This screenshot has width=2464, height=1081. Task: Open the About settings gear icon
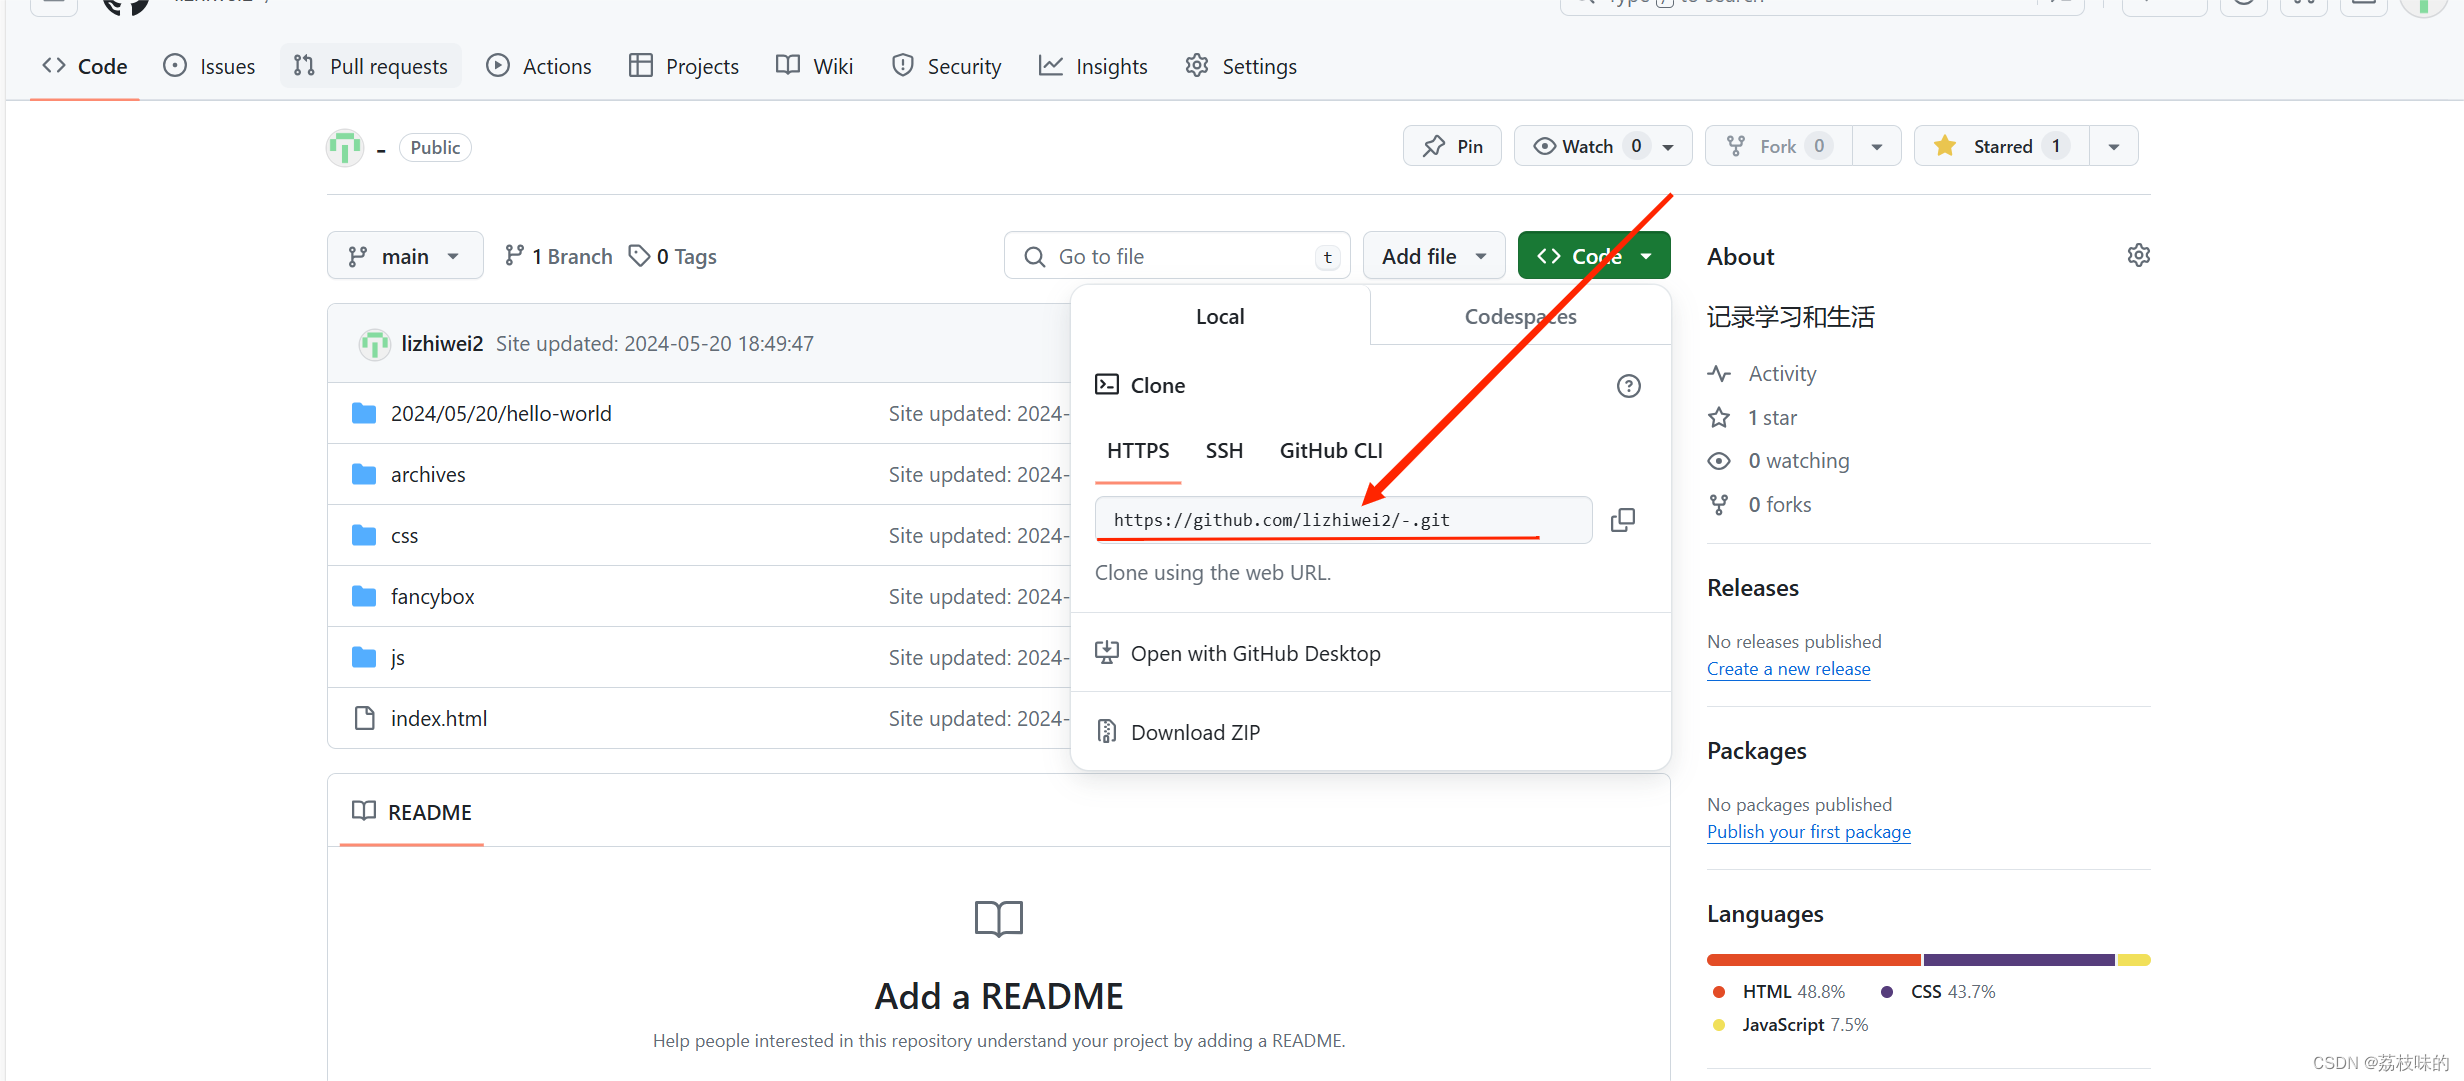coord(2139,256)
